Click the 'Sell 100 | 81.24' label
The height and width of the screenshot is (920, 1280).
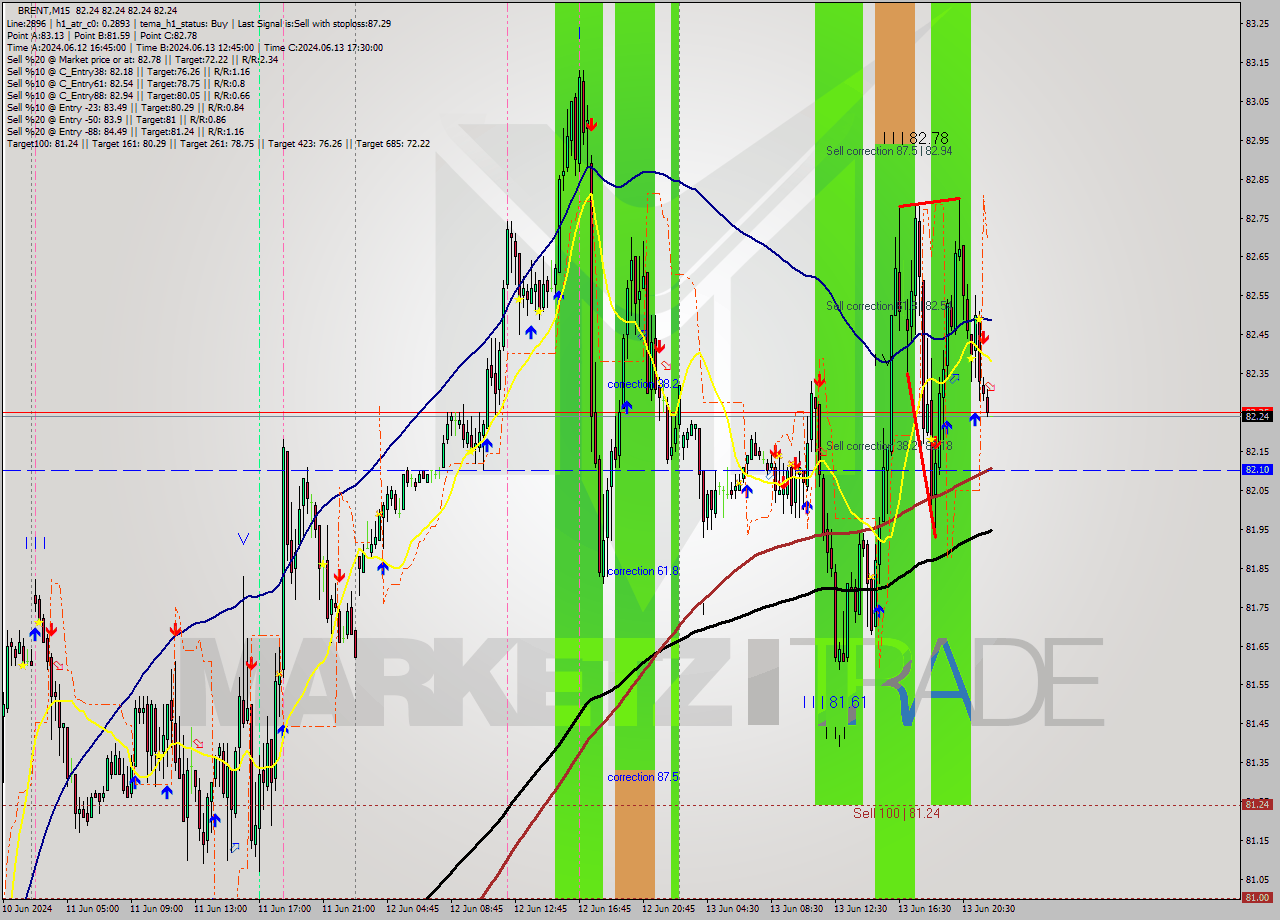point(896,813)
